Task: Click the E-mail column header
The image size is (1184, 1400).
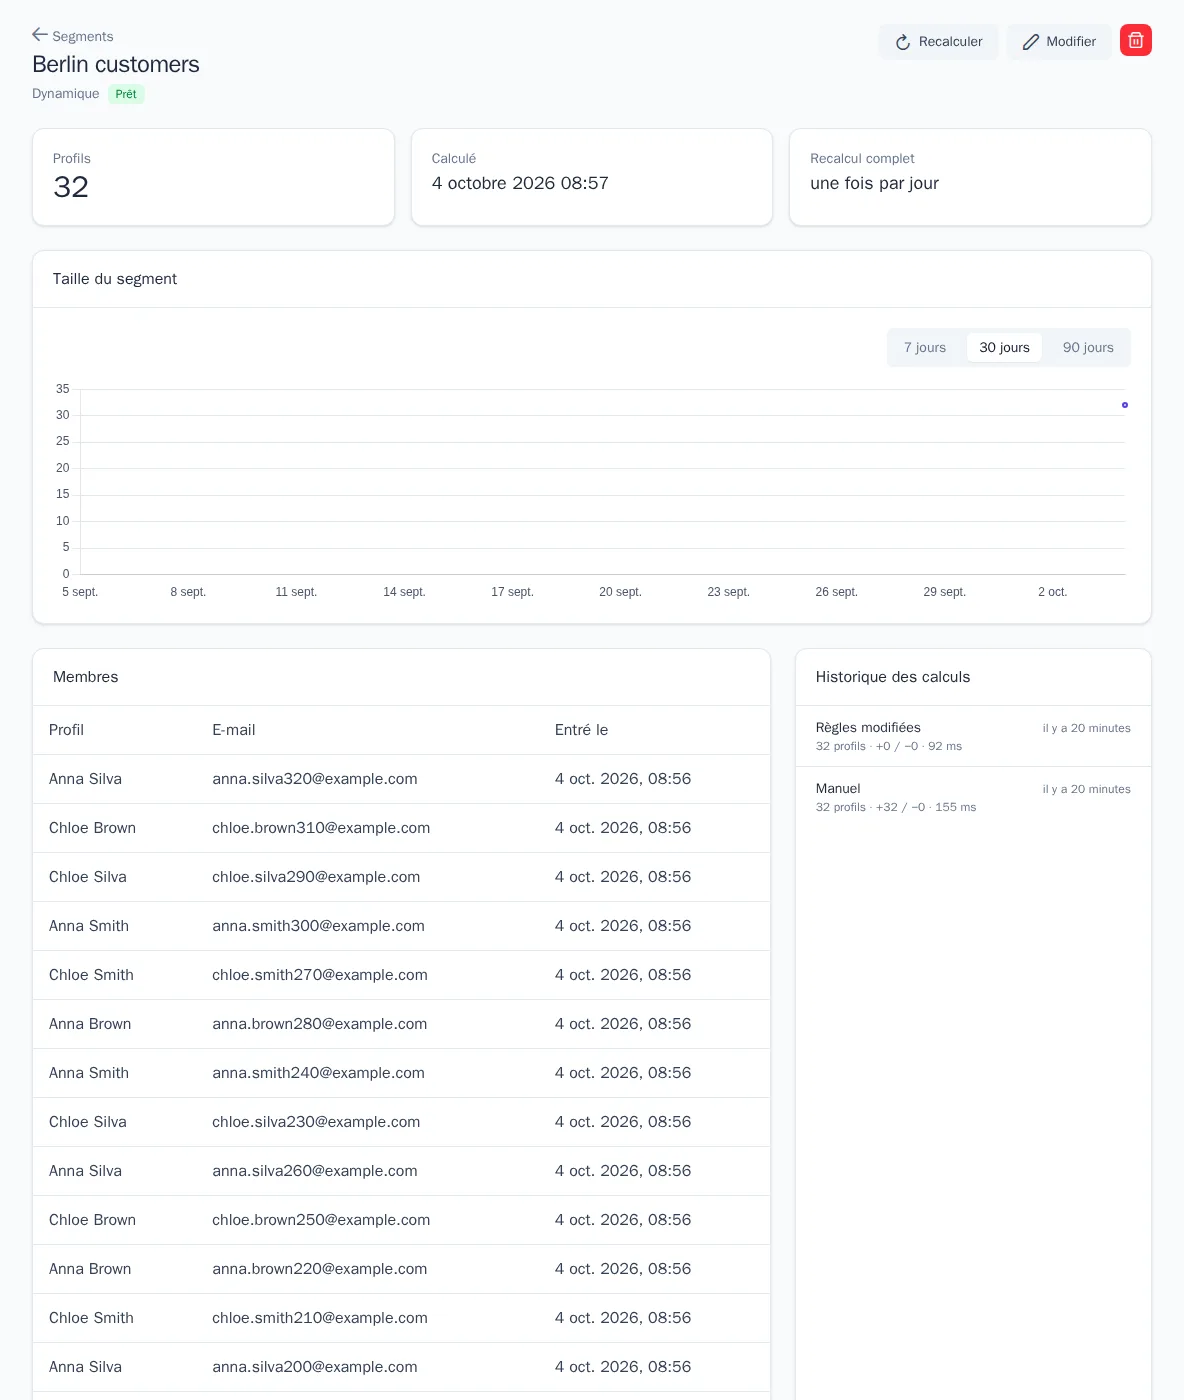Action: (x=233, y=730)
